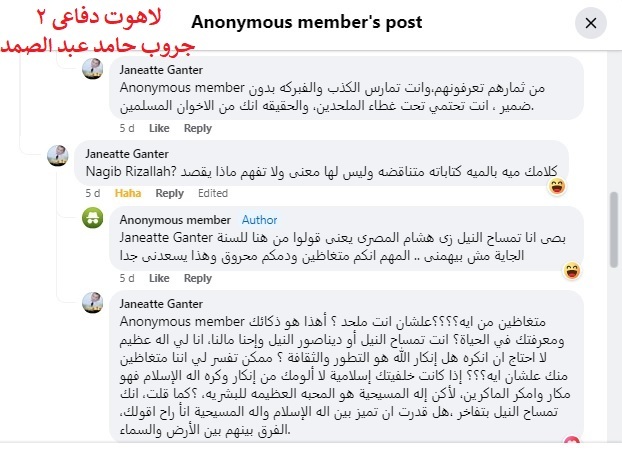This screenshot has width=622, height=450.
Task: Click the blue Author badge
Action: point(259,220)
